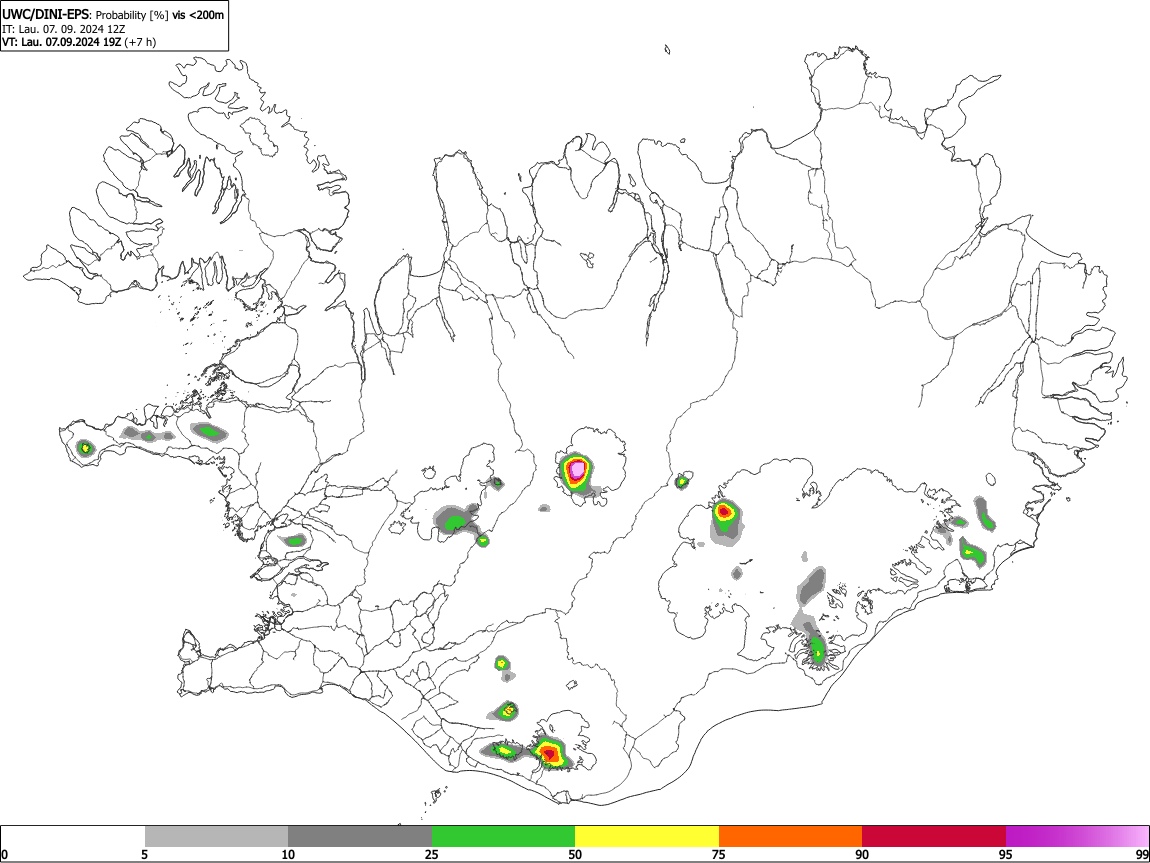Click the red 90-95% legend swatch
Viewport: 1150px width, 863px height.
click(x=934, y=836)
